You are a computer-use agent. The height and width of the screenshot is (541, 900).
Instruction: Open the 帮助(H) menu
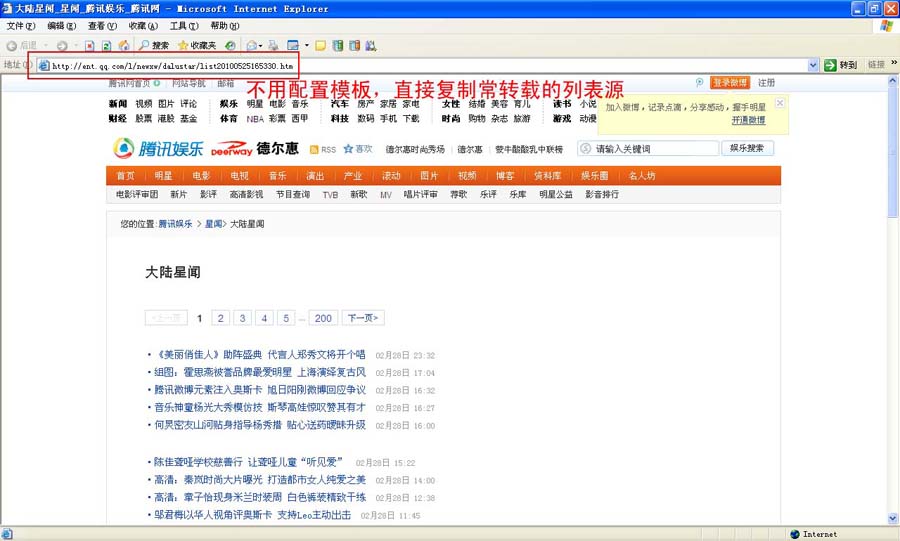coord(224,26)
